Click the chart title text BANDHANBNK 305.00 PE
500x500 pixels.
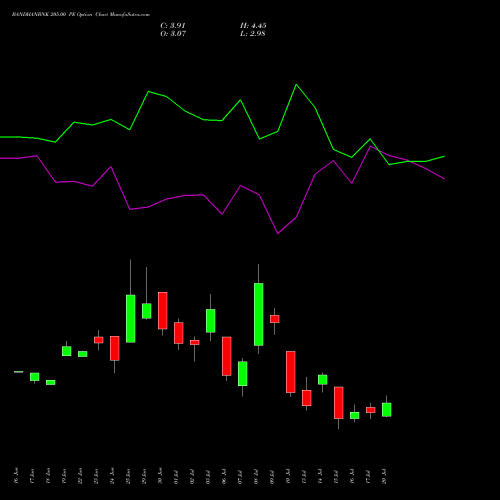(44, 15)
